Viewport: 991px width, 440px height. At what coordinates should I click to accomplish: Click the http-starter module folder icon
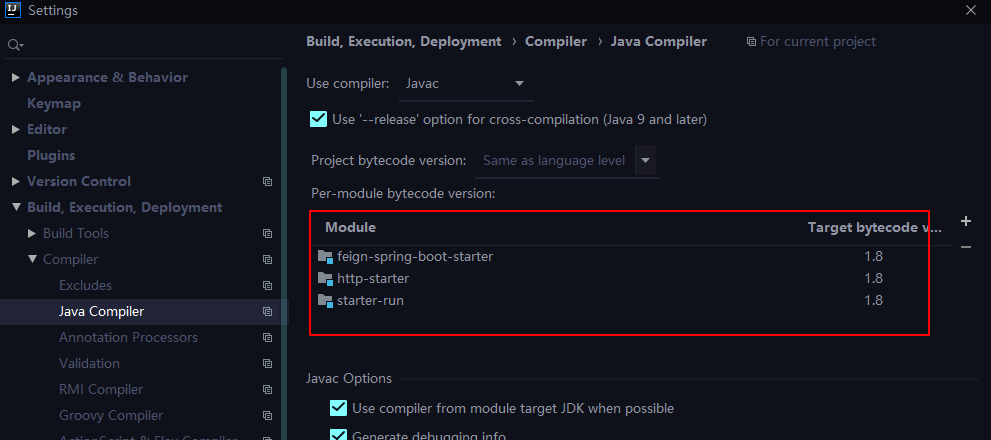point(324,279)
